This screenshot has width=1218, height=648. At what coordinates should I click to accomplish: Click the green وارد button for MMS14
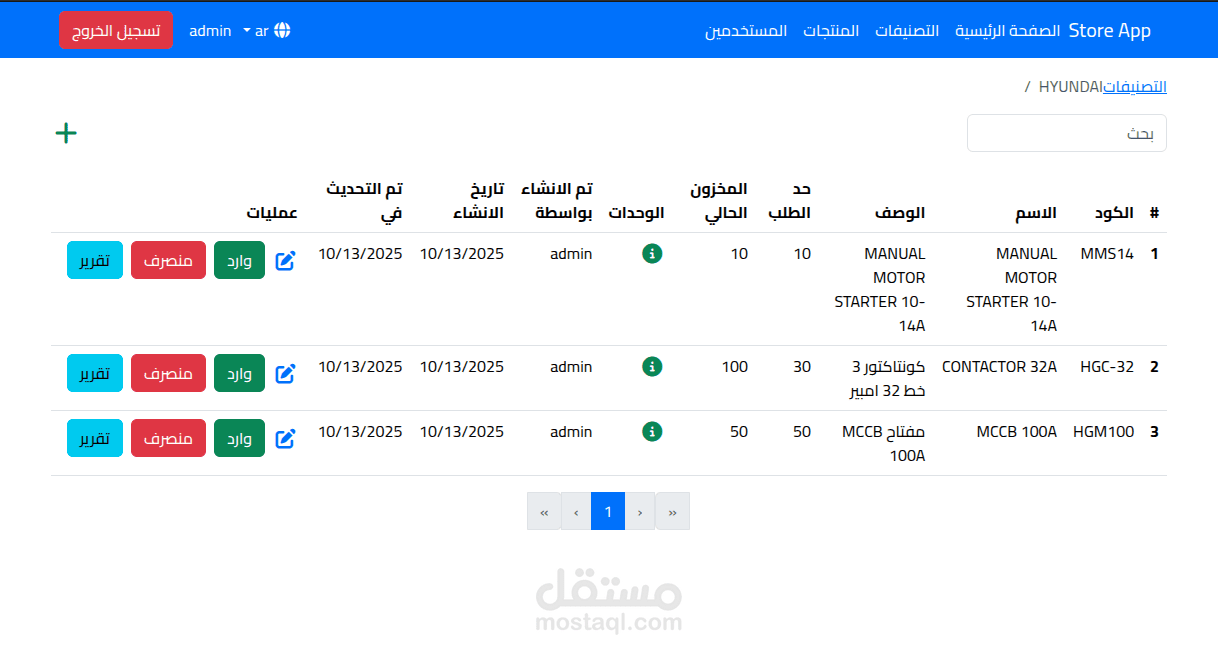coord(239,259)
